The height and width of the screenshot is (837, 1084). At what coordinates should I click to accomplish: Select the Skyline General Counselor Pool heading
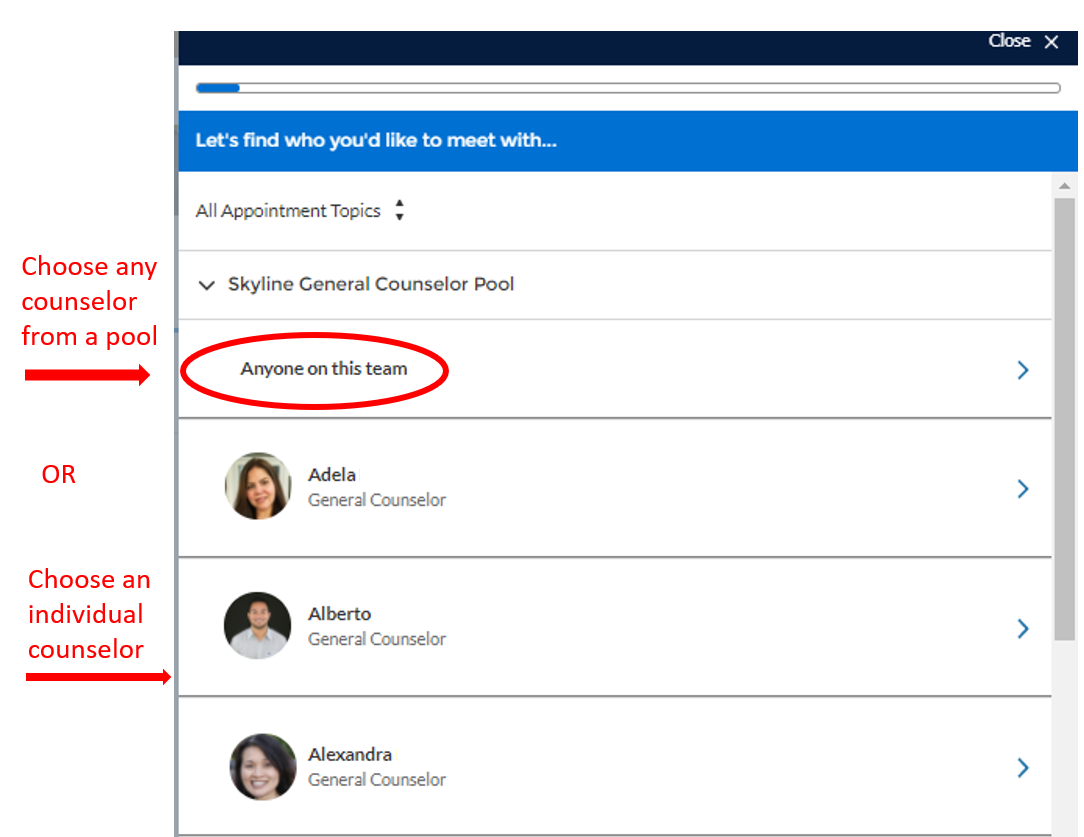point(371,284)
